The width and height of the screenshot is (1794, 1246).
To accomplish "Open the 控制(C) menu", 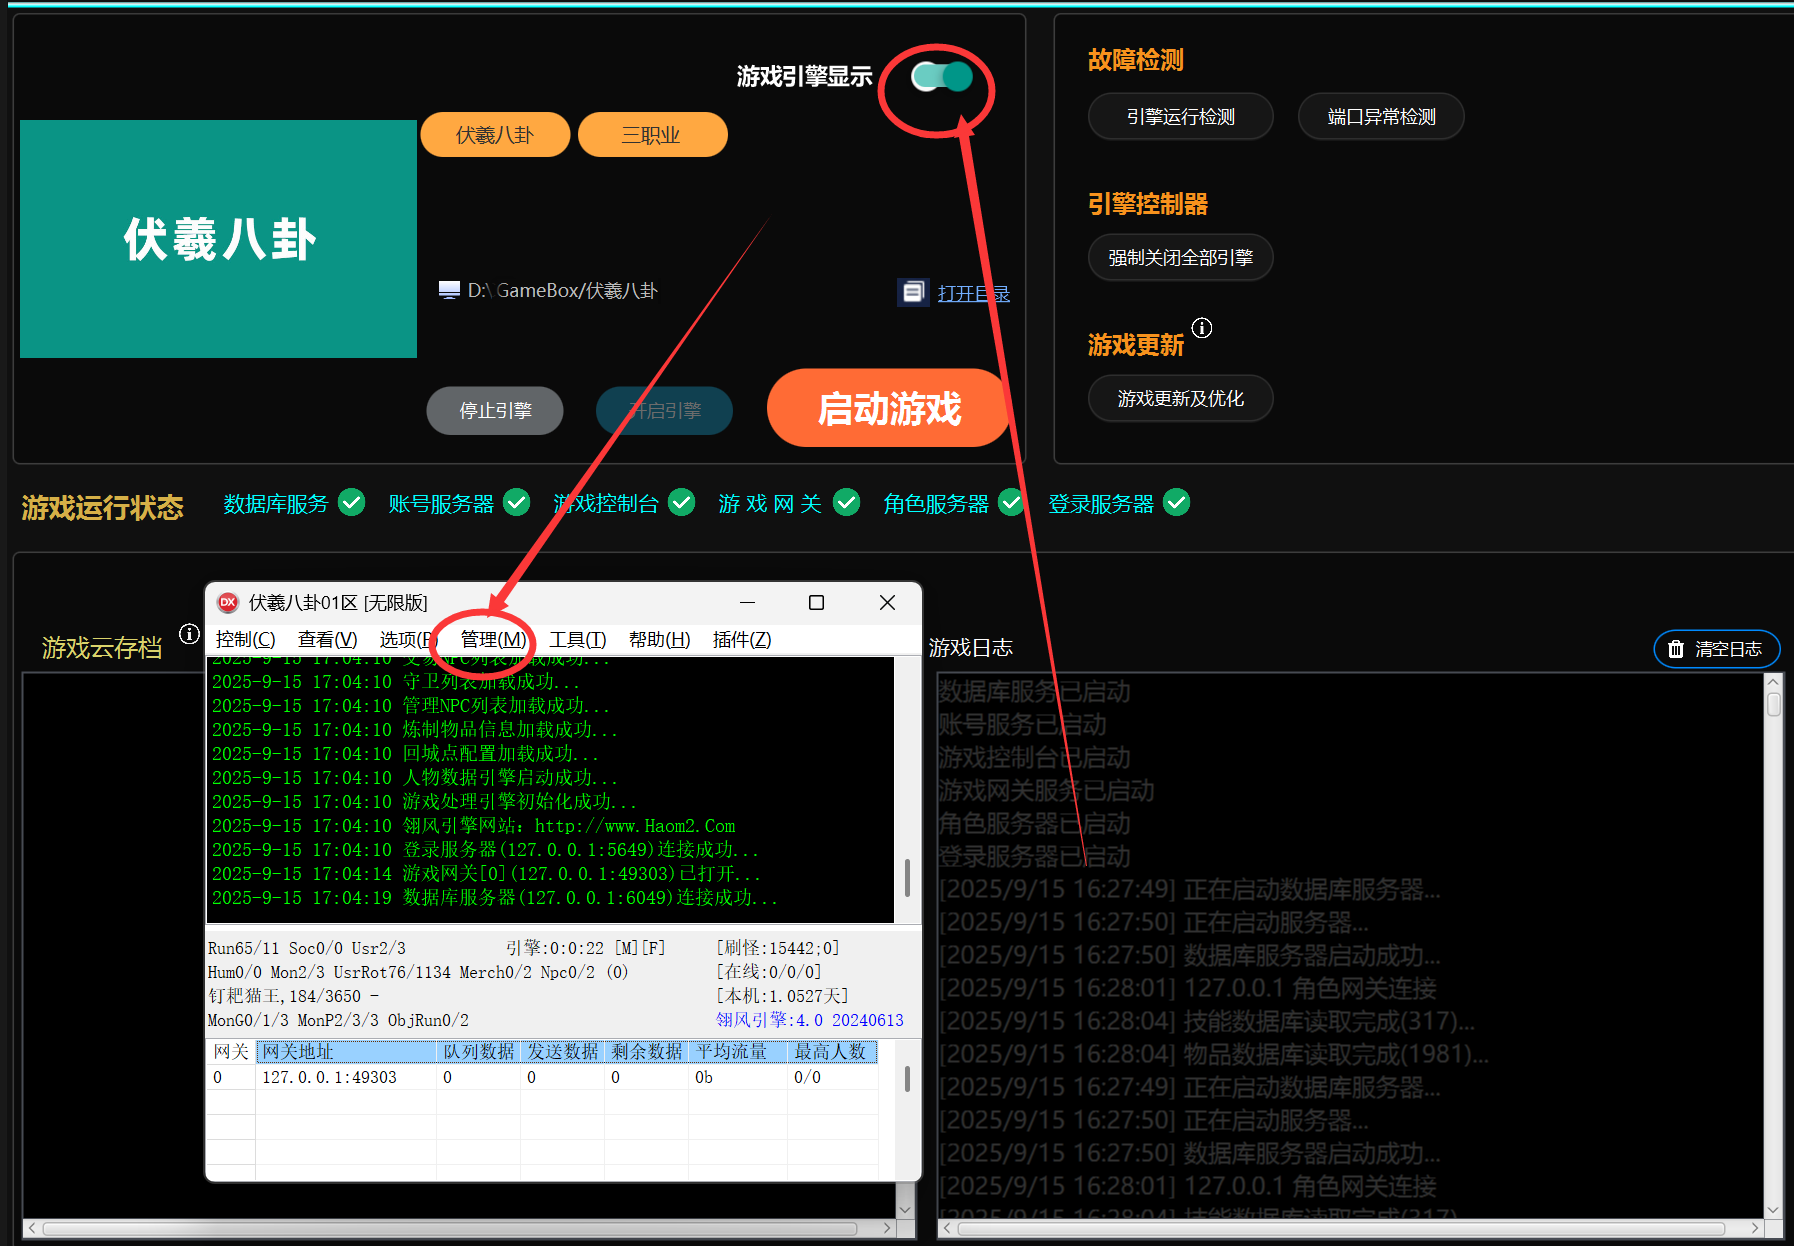I will pyautogui.click(x=245, y=639).
